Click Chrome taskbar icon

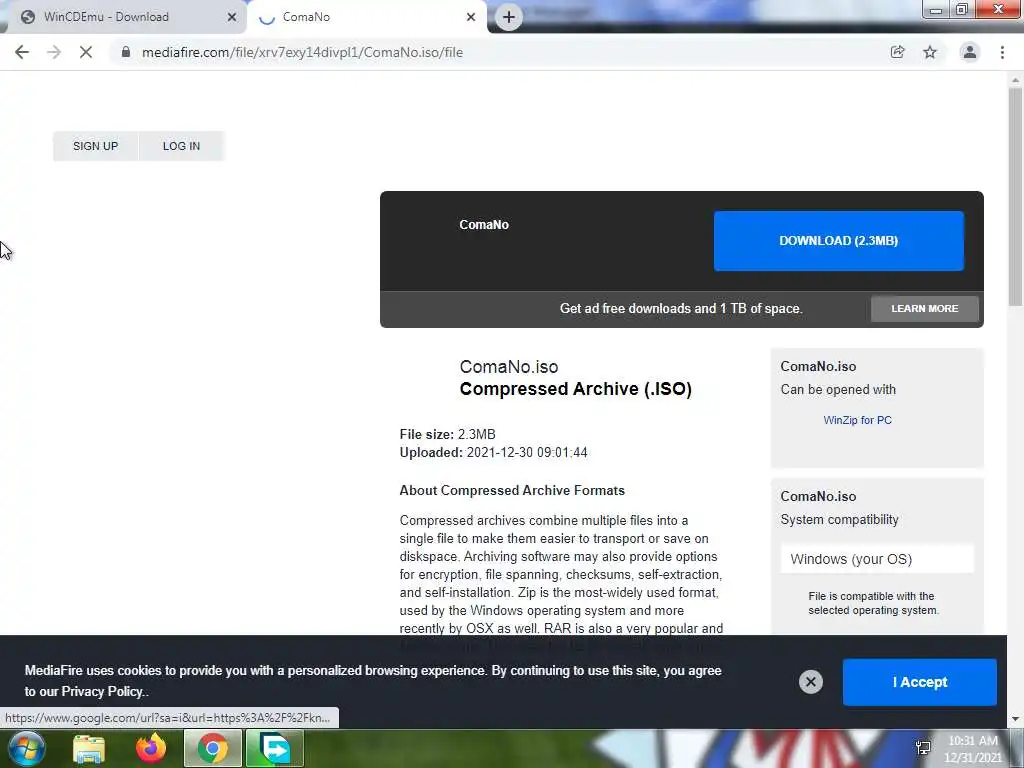point(213,748)
